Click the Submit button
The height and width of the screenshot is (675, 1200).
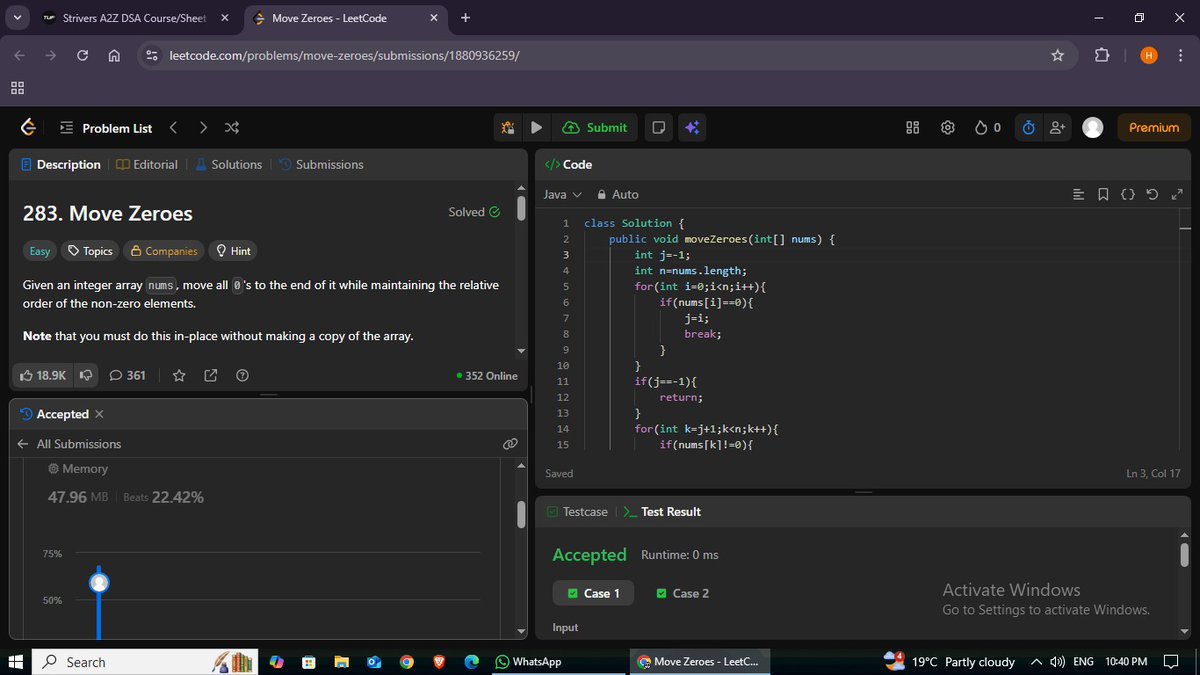pyautogui.click(x=596, y=127)
